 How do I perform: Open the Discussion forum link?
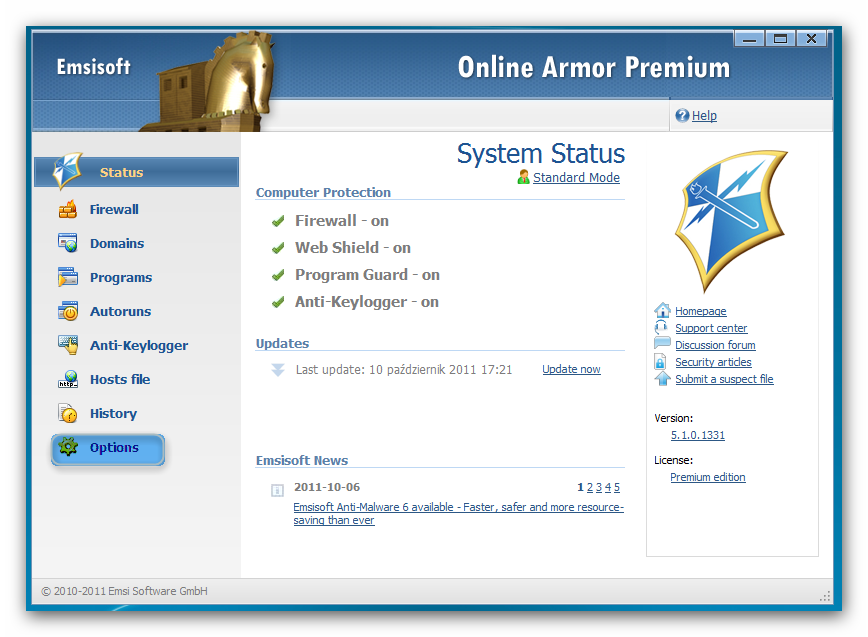coord(715,345)
